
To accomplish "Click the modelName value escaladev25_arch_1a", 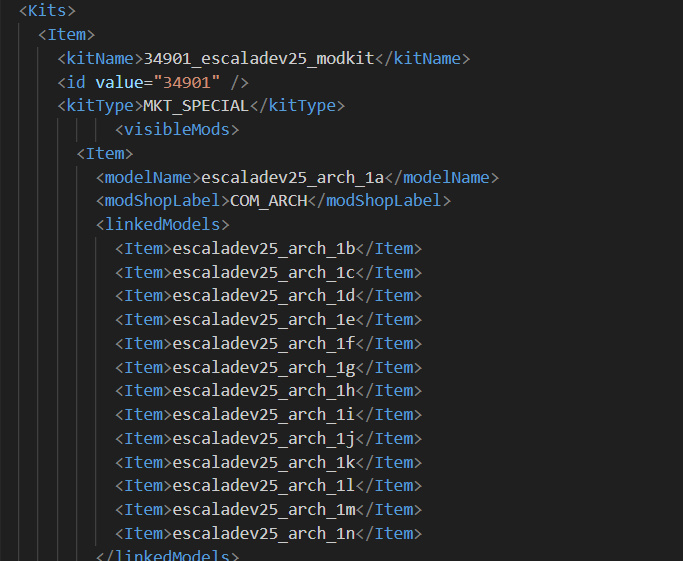I will (293, 177).
